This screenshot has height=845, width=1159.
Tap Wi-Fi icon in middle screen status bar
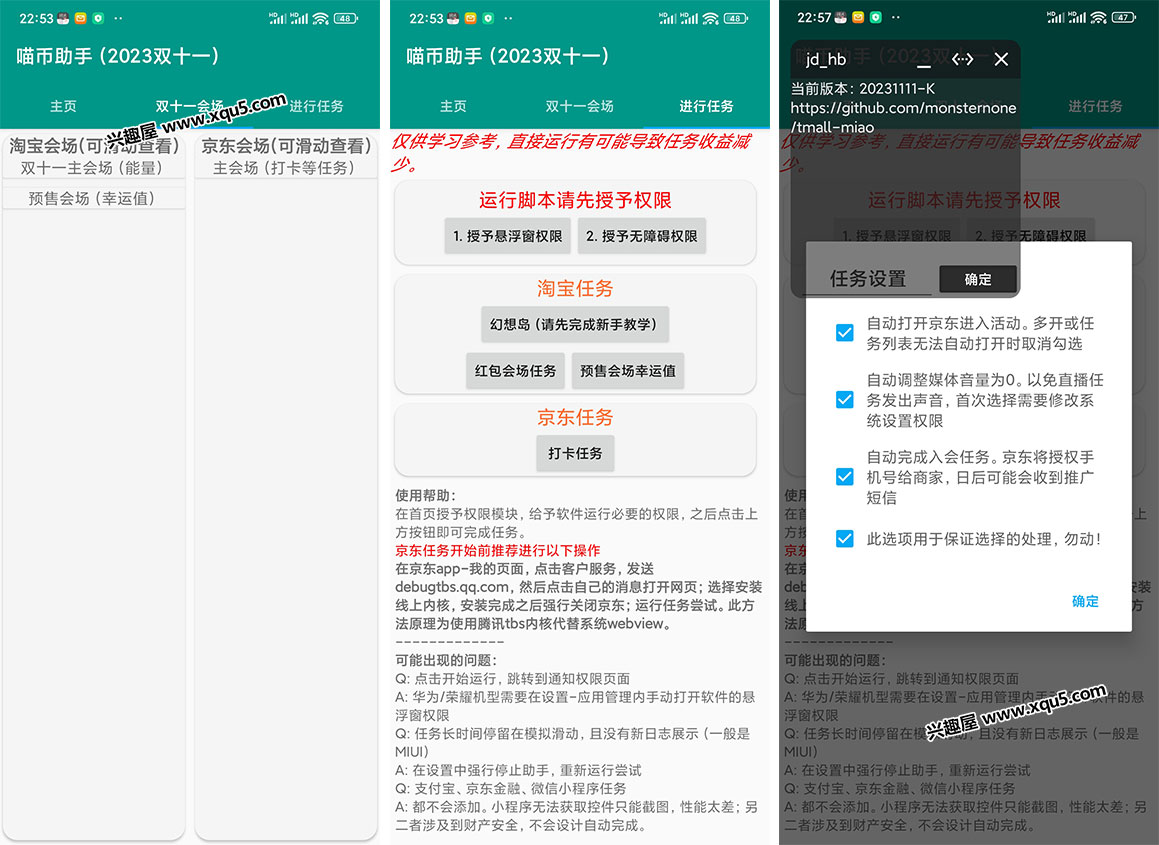710,18
